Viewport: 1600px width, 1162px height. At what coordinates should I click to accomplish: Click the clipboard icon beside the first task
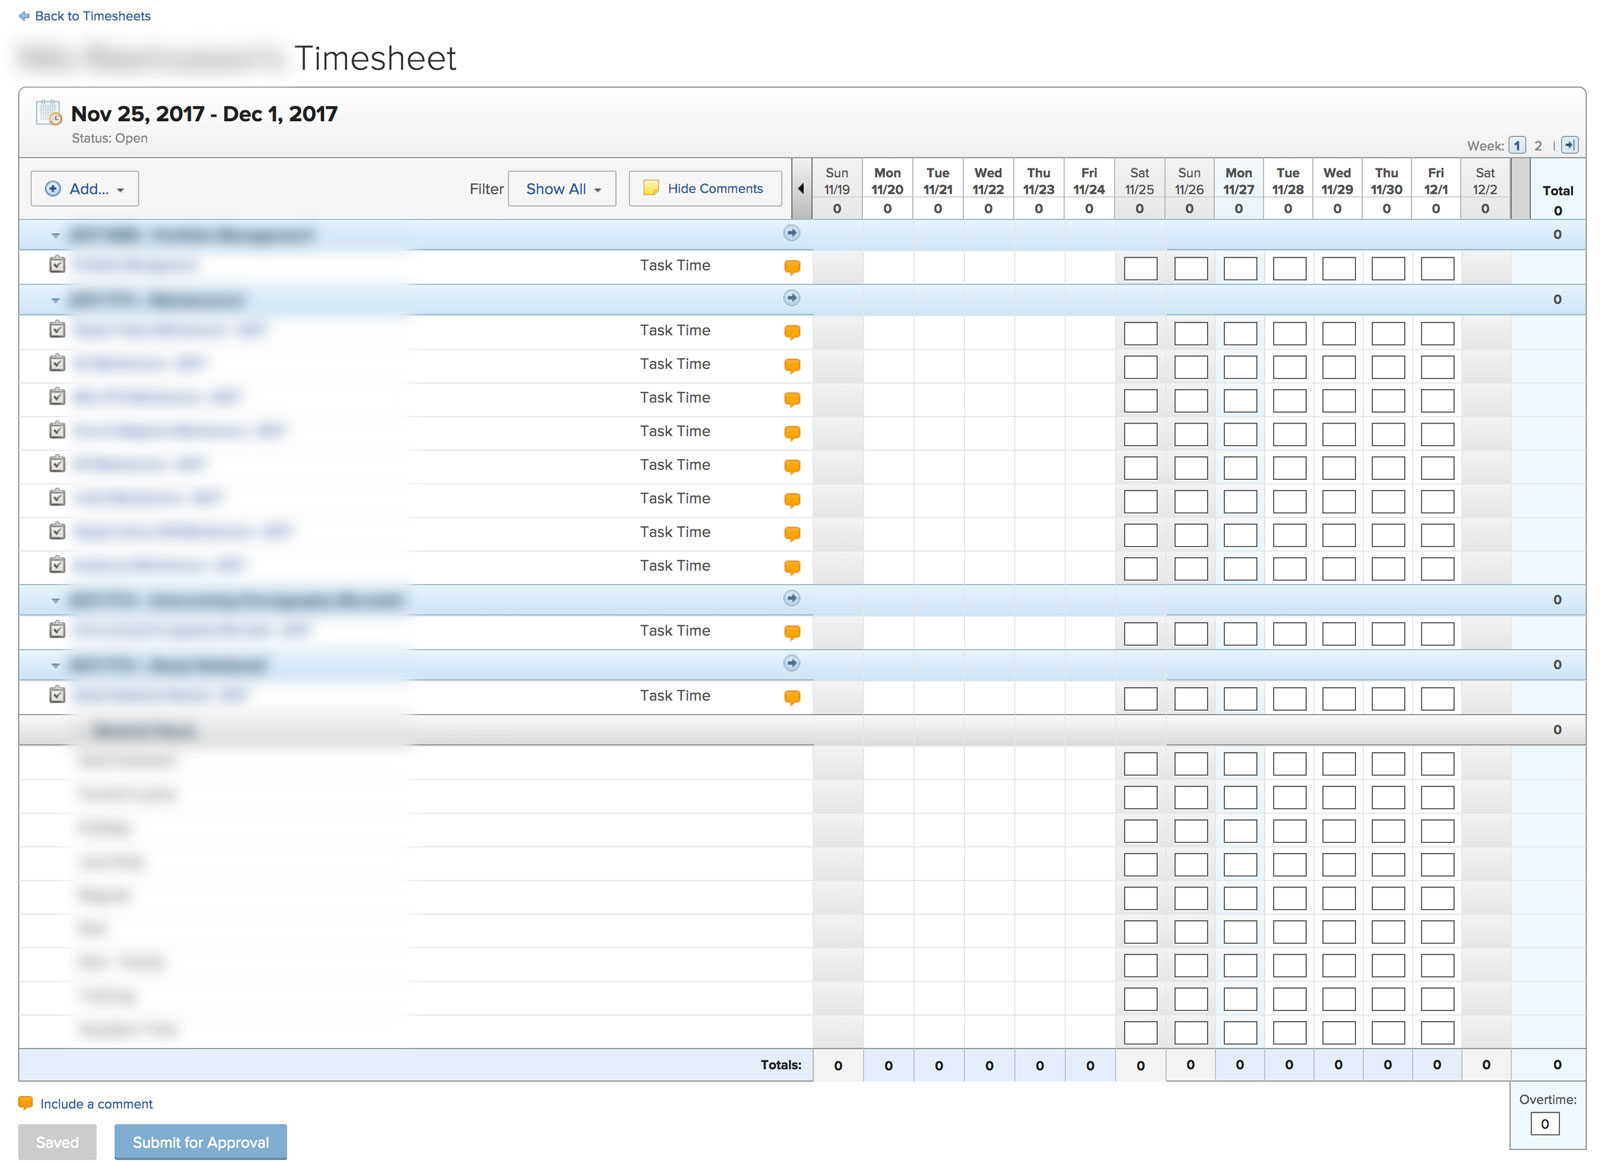[57, 265]
